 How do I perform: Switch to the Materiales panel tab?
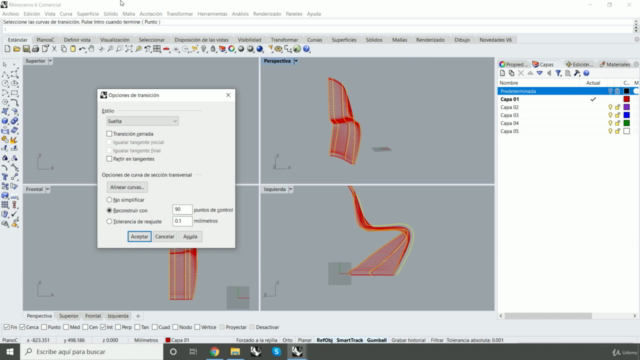[x=615, y=64]
